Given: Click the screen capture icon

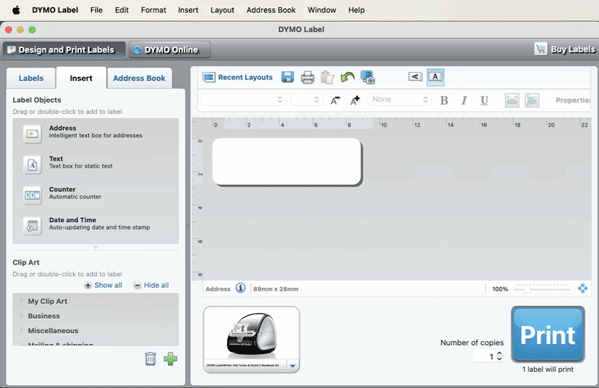Looking at the screenshot, I should [367, 78].
